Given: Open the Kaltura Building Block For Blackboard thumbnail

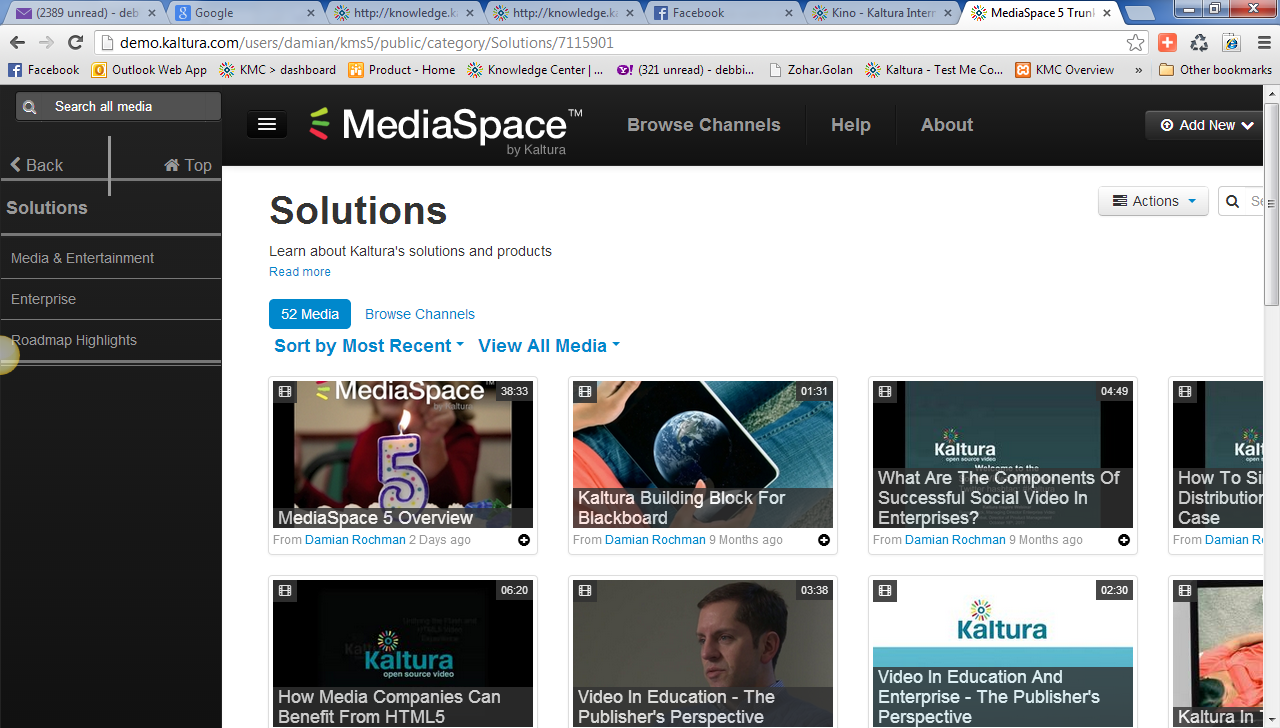Looking at the screenshot, I should pos(703,454).
